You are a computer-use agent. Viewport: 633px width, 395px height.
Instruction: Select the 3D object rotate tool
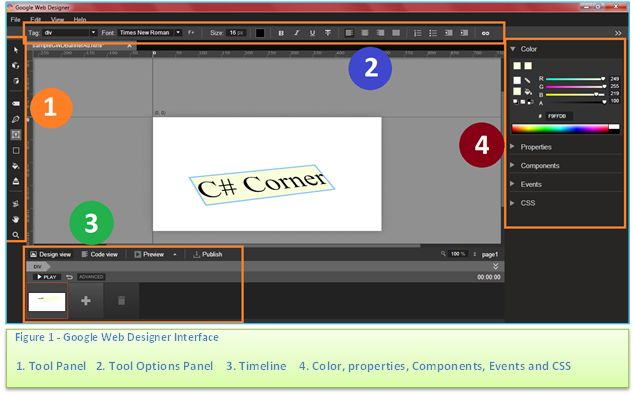(x=16, y=65)
